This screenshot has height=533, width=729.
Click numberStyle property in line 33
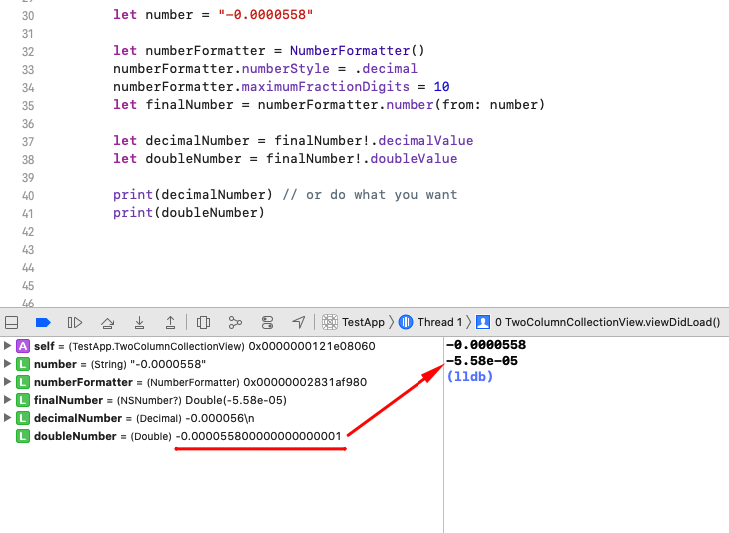tap(285, 68)
